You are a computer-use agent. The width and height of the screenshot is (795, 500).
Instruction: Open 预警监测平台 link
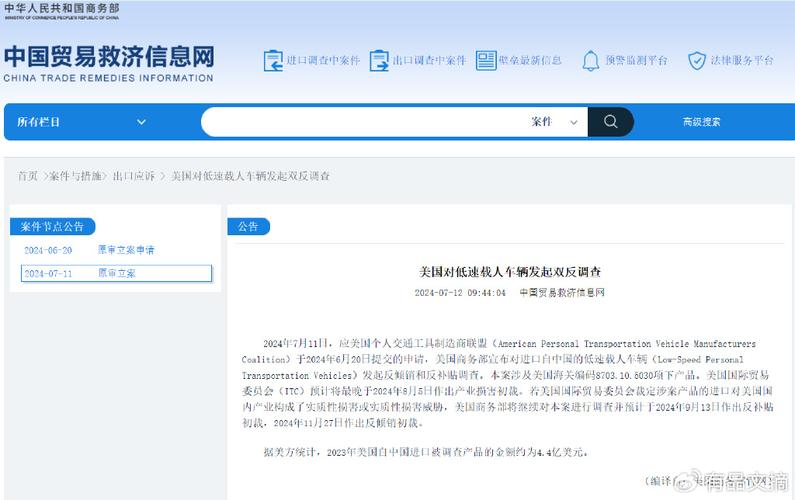(636, 61)
